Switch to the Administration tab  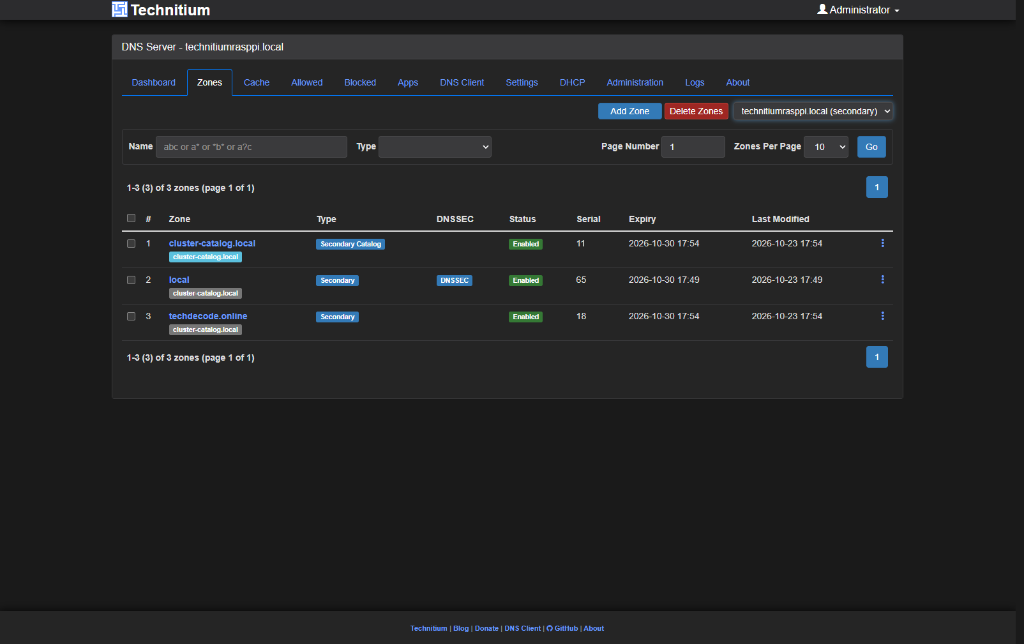pyautogui.click(x=635, y=82)
